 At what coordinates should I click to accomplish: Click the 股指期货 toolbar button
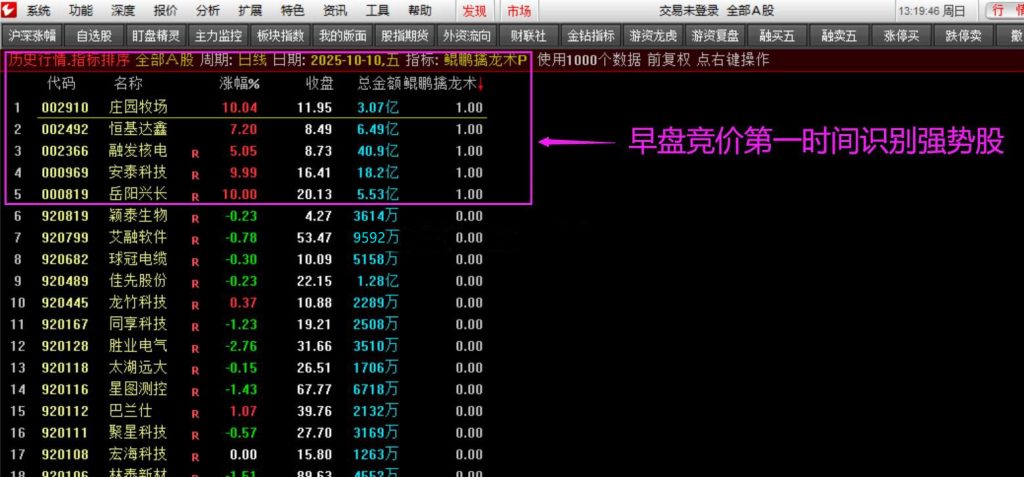[x=406, y=37]
